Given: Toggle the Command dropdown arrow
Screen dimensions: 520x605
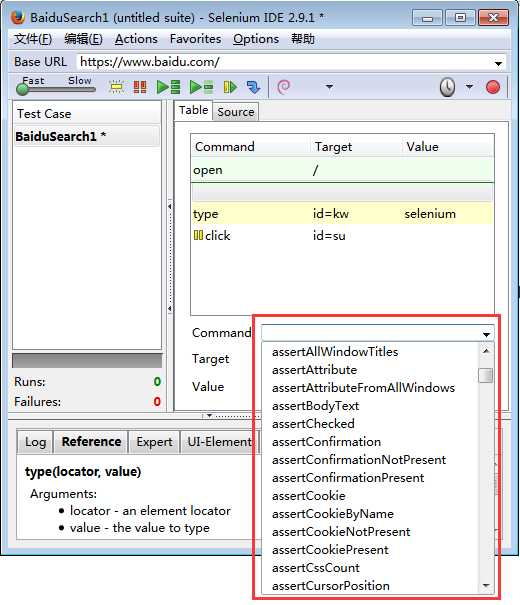Looking at the screenshot, I should pos(486,334).
